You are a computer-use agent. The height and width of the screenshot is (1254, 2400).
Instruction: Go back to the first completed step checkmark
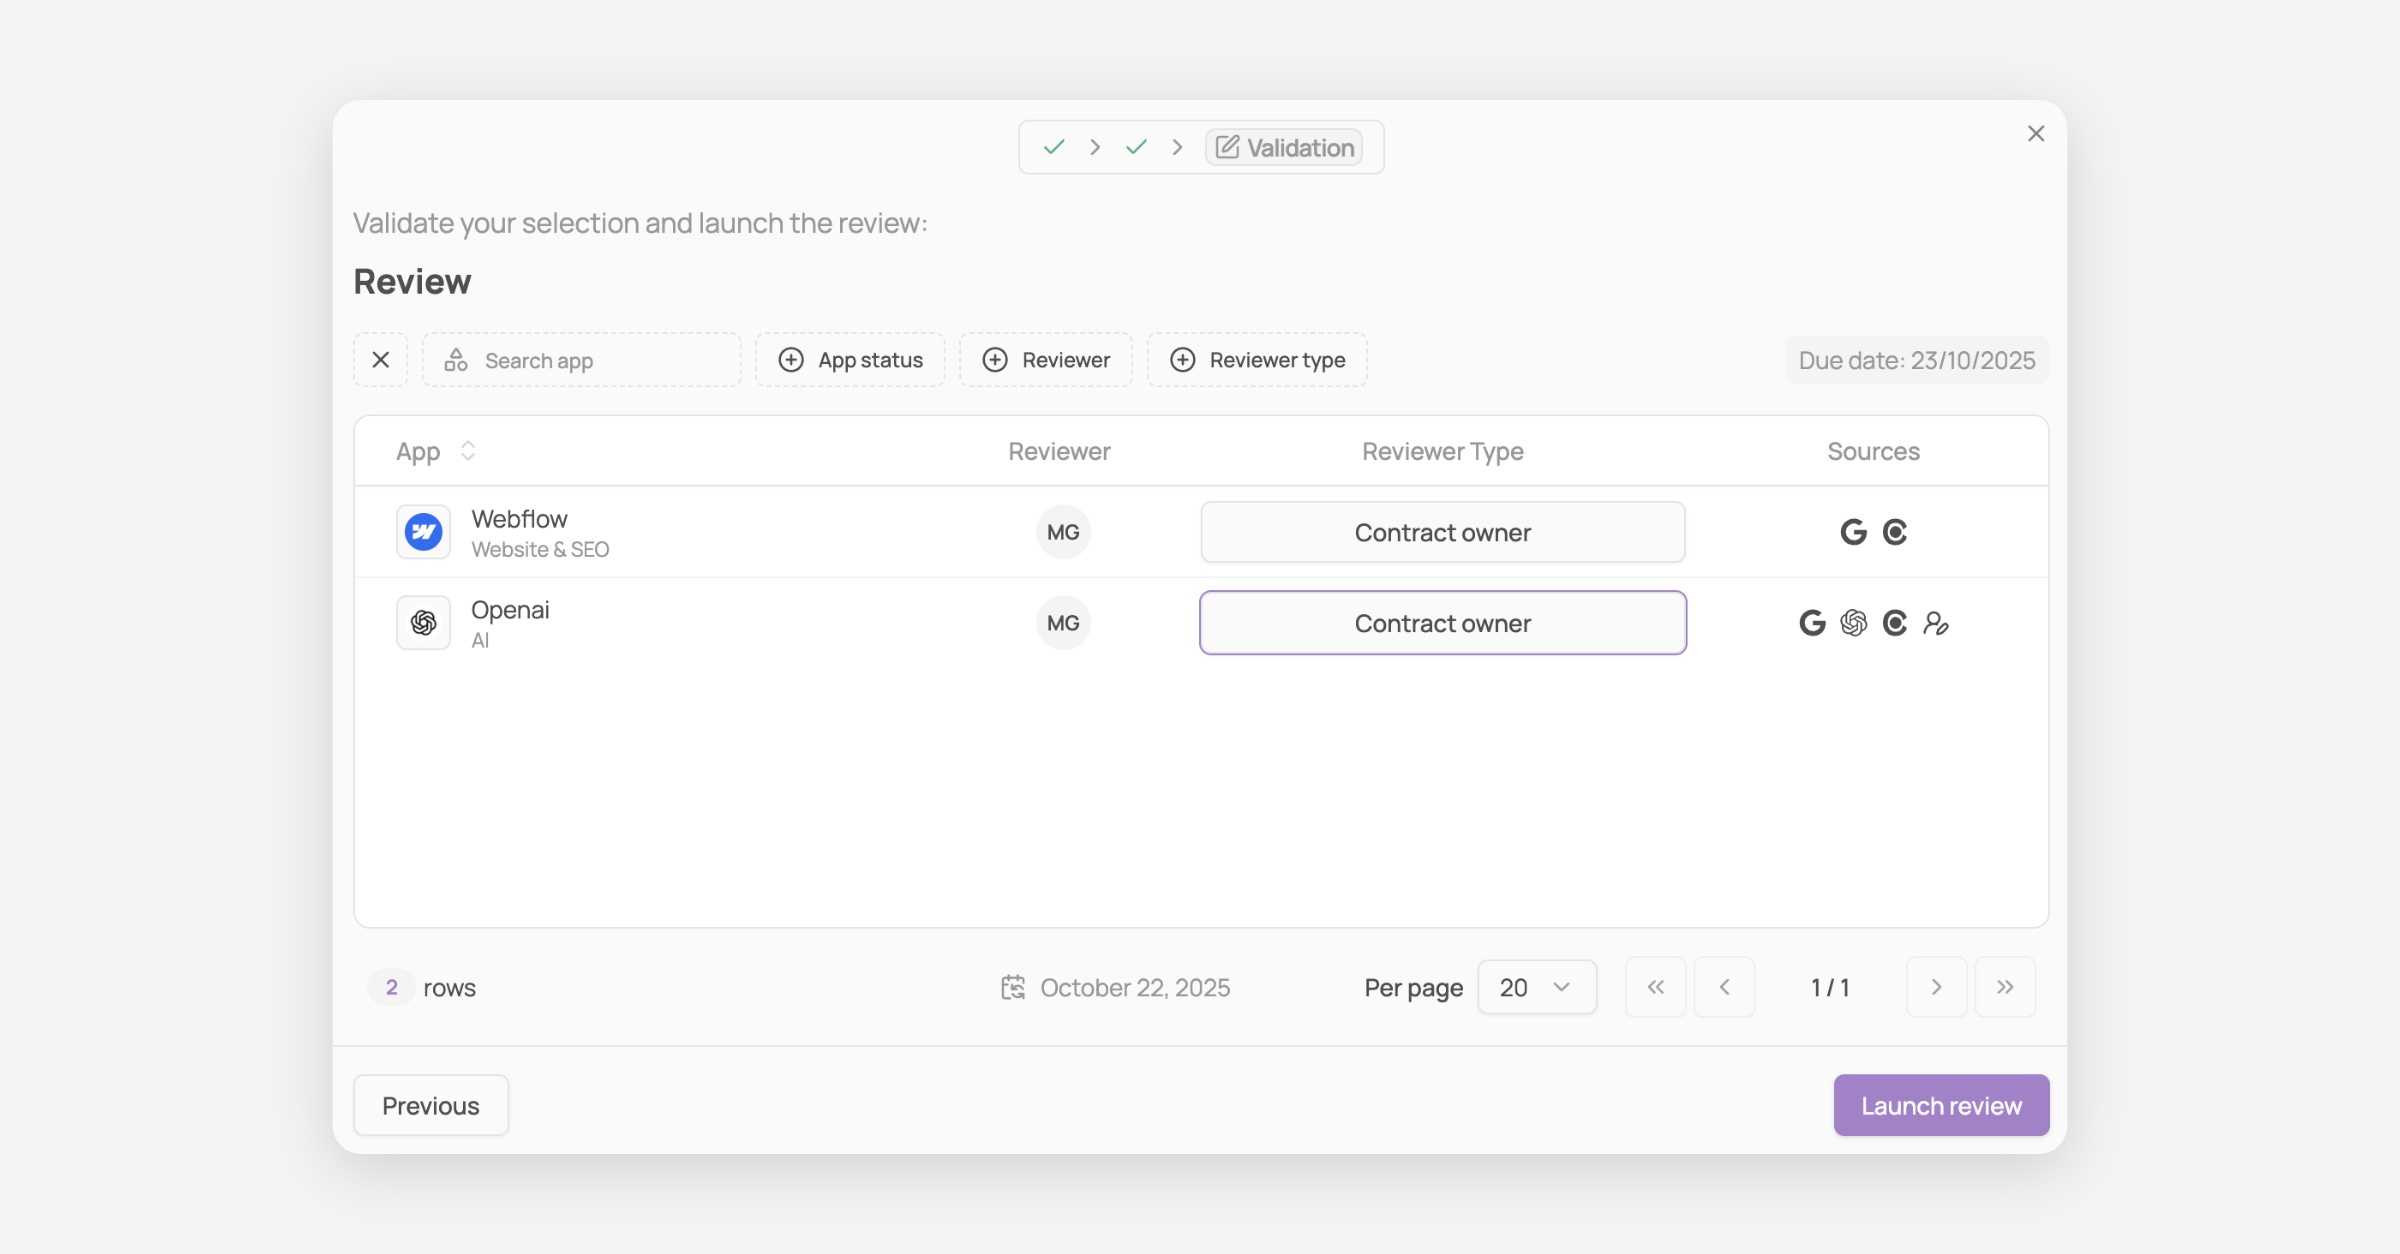pyautogui.click(x=1054, y=148)
